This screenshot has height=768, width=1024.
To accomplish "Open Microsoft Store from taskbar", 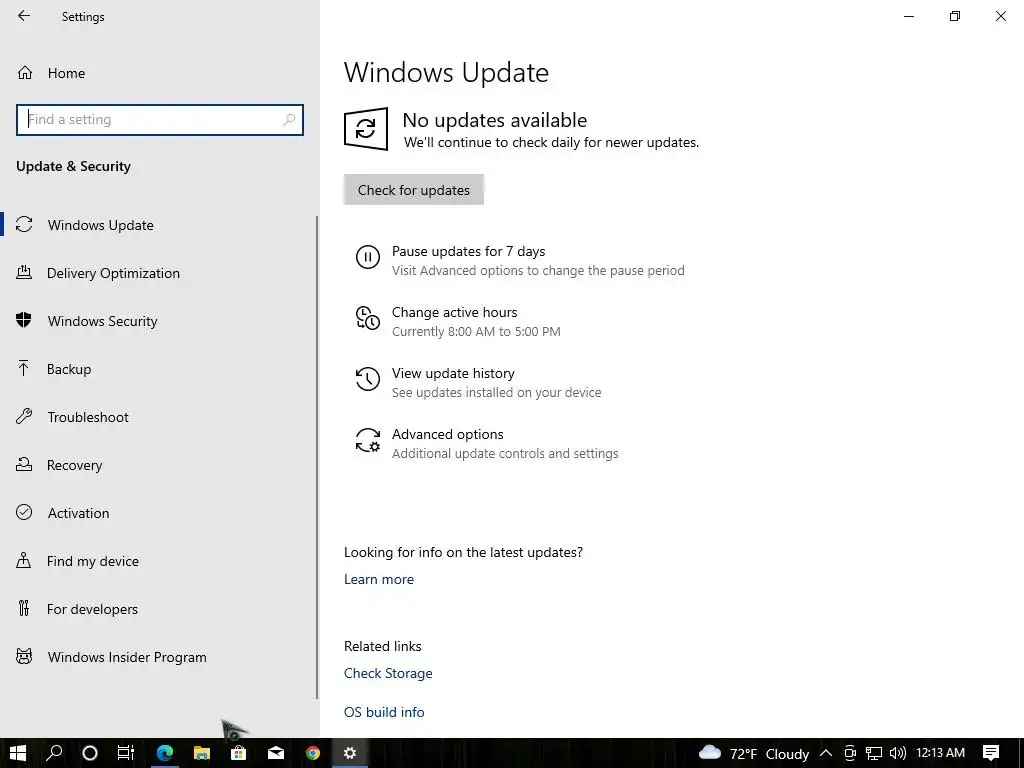I will (x=238, y=753).
